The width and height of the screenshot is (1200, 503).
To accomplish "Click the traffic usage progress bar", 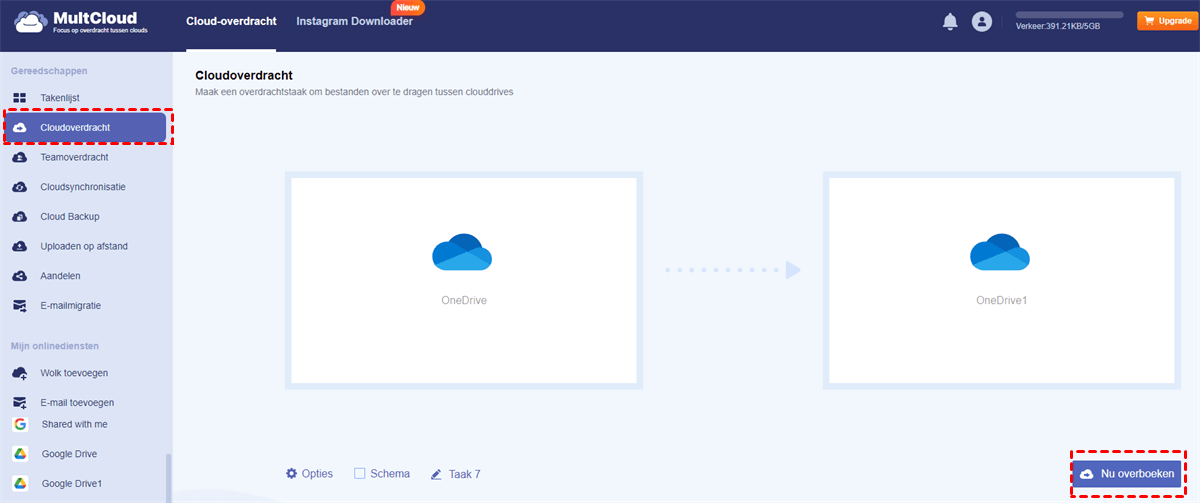I will pyautogui.click(x=1069, y=16).
